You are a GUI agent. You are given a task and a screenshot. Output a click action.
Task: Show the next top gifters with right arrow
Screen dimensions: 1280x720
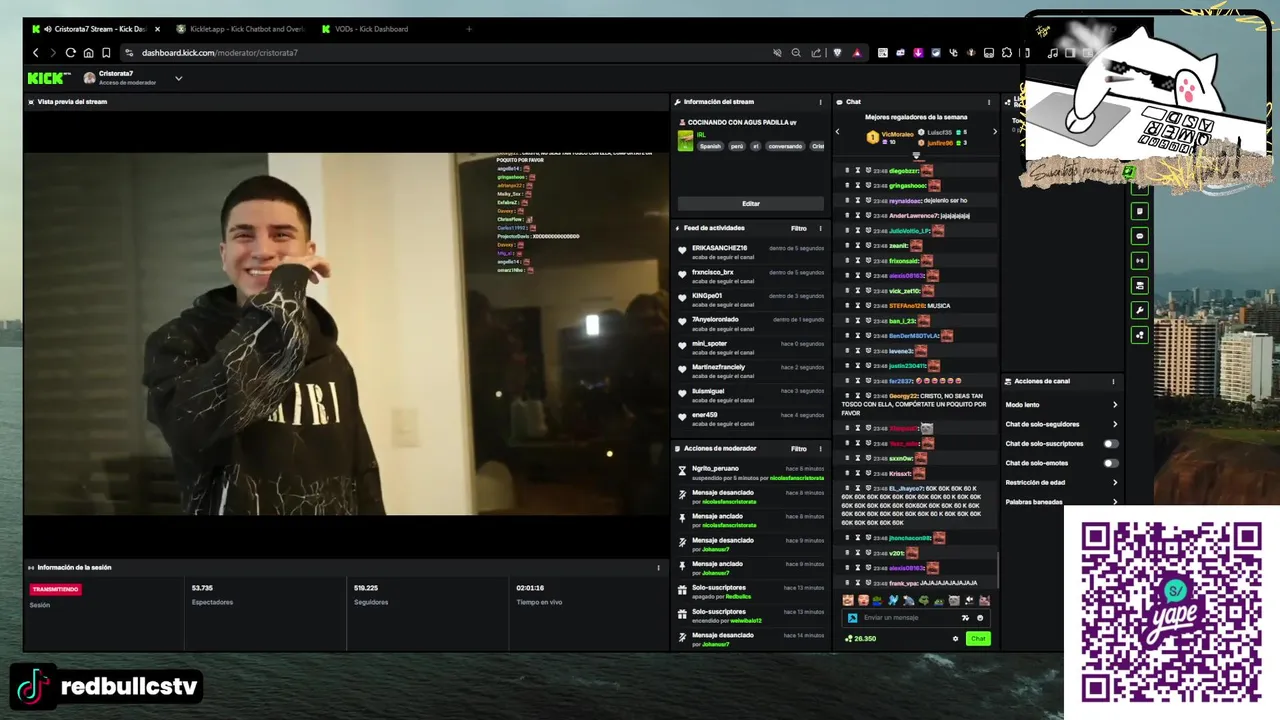(x=994, y=132)
